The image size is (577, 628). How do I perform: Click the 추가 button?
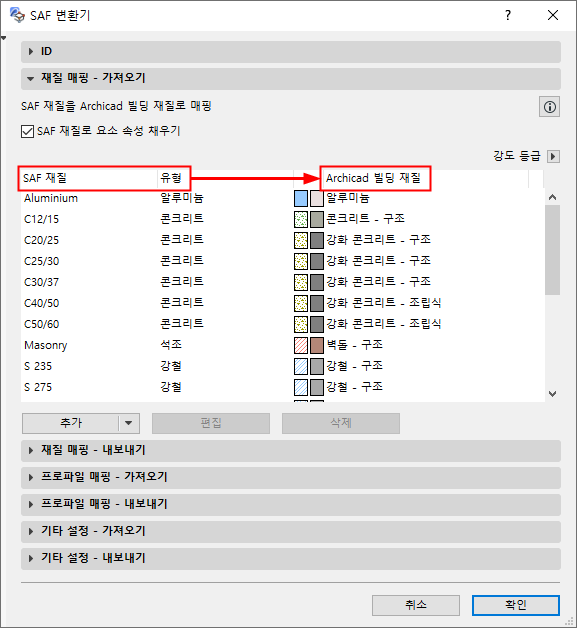[x=71, y=423]
